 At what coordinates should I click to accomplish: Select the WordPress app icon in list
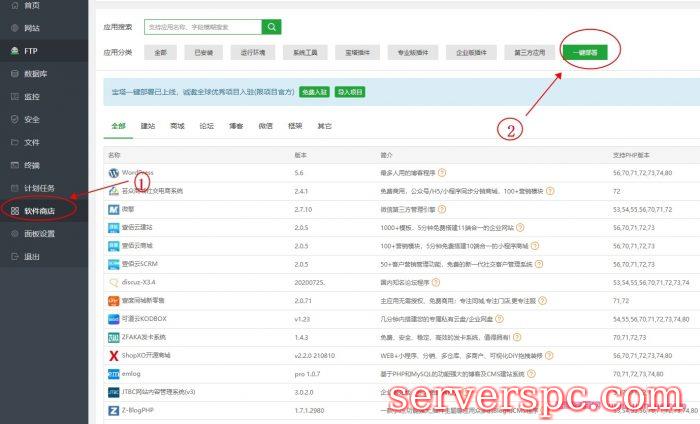pyautogui.click(x=113, y=173)
